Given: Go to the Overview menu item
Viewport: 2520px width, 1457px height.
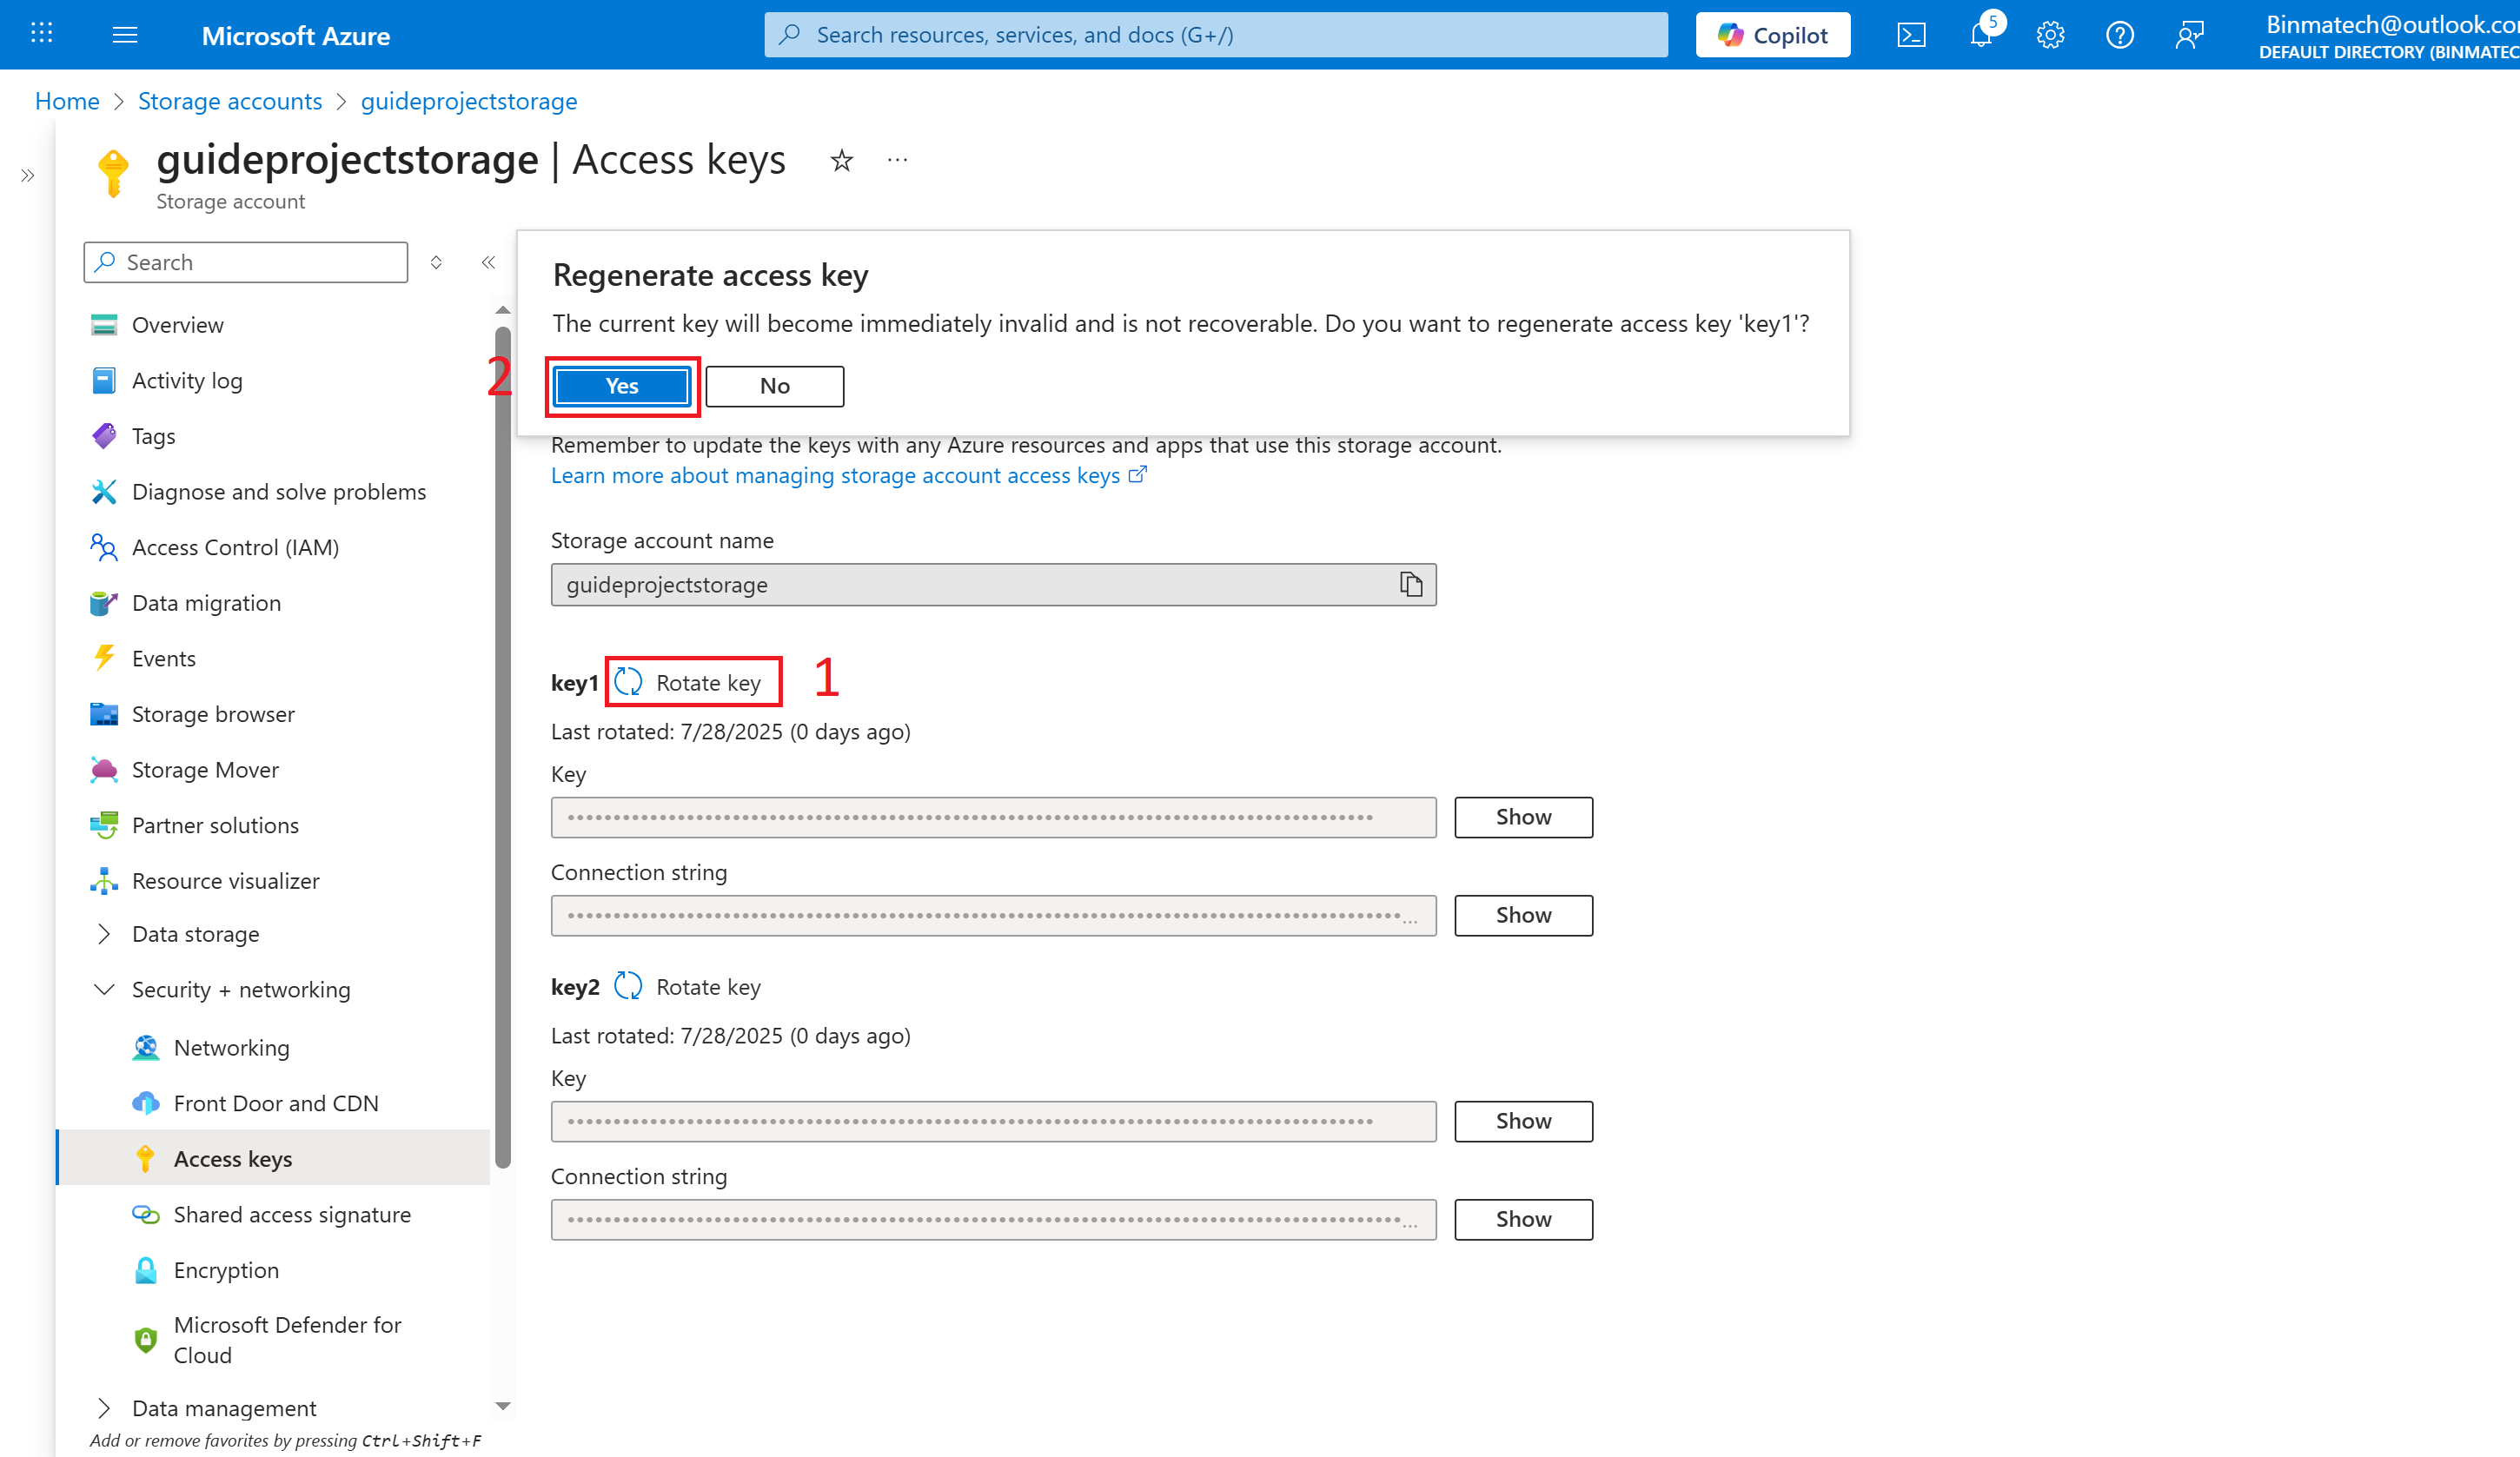Looking at the screenshot, I should click(x=177, y=325).
